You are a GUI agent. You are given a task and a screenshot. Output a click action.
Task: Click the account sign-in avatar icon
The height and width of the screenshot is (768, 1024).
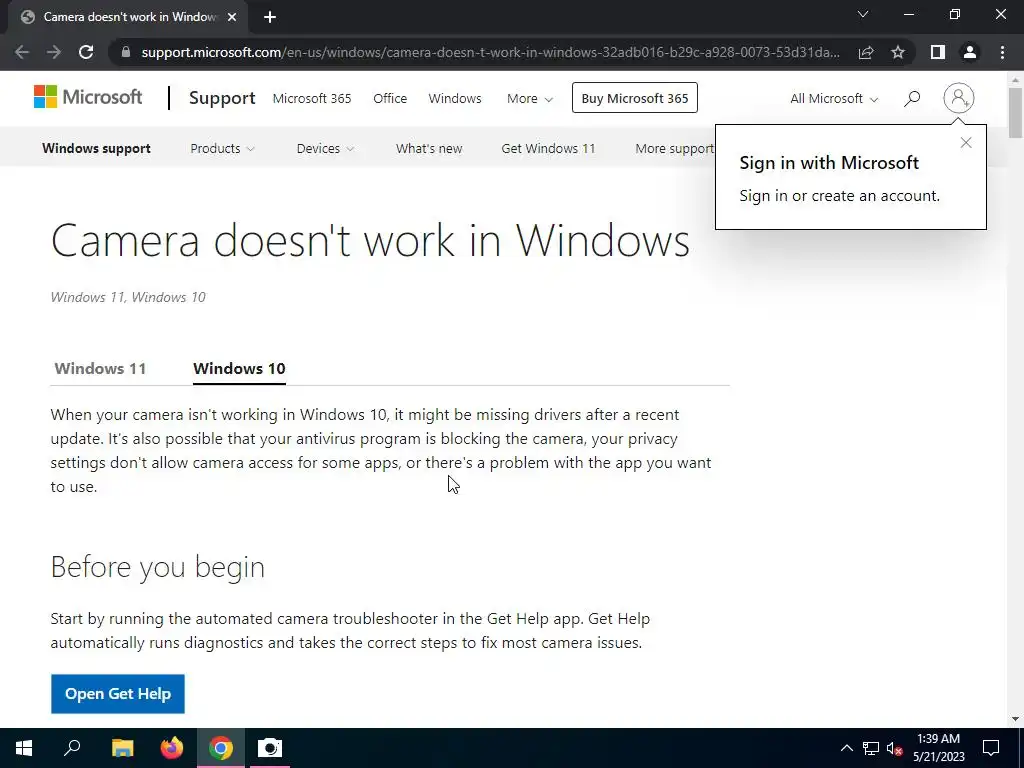(959, 98)
